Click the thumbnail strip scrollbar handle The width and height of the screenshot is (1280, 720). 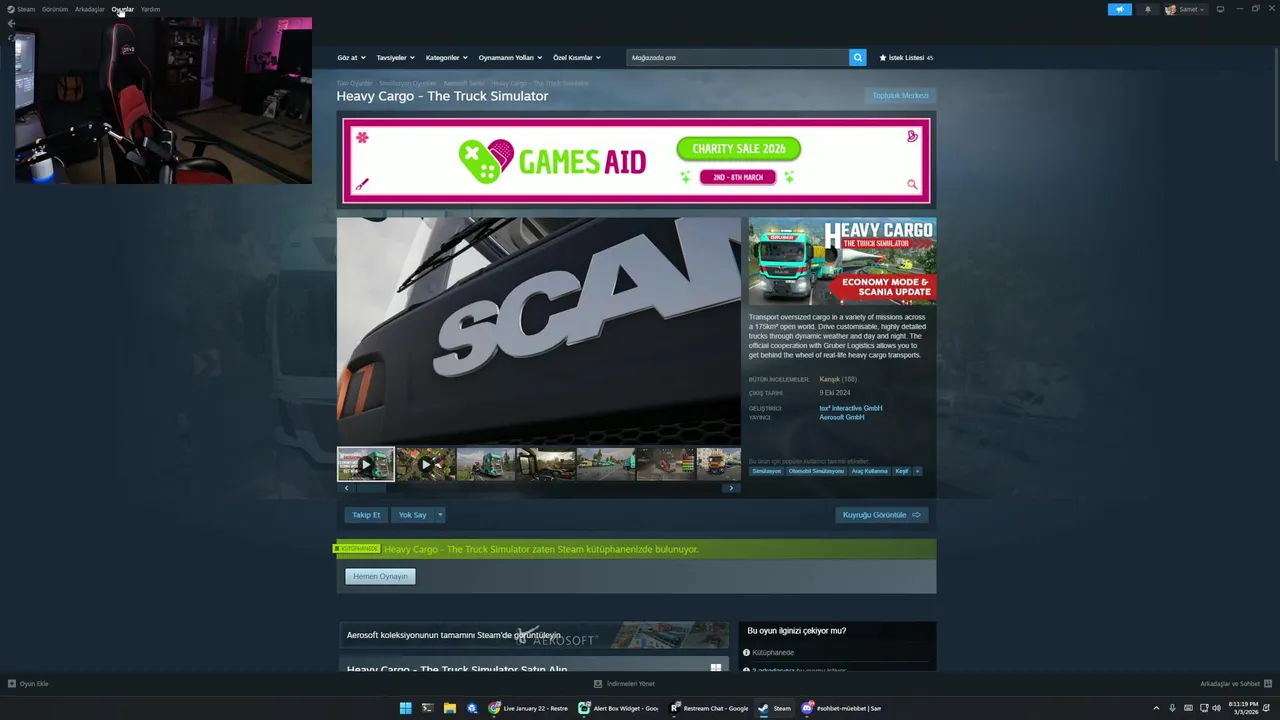(371, 488)
